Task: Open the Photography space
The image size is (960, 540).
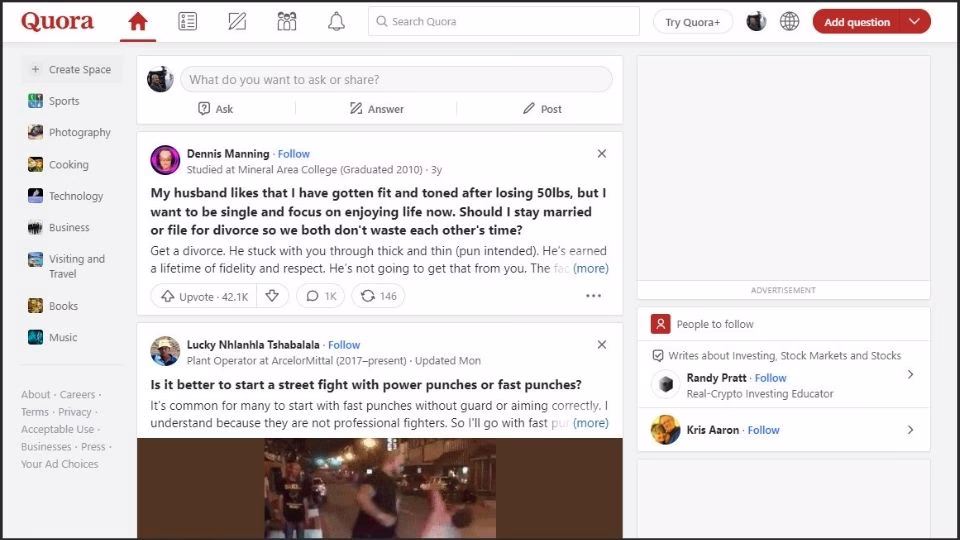Action: point(69,132)
